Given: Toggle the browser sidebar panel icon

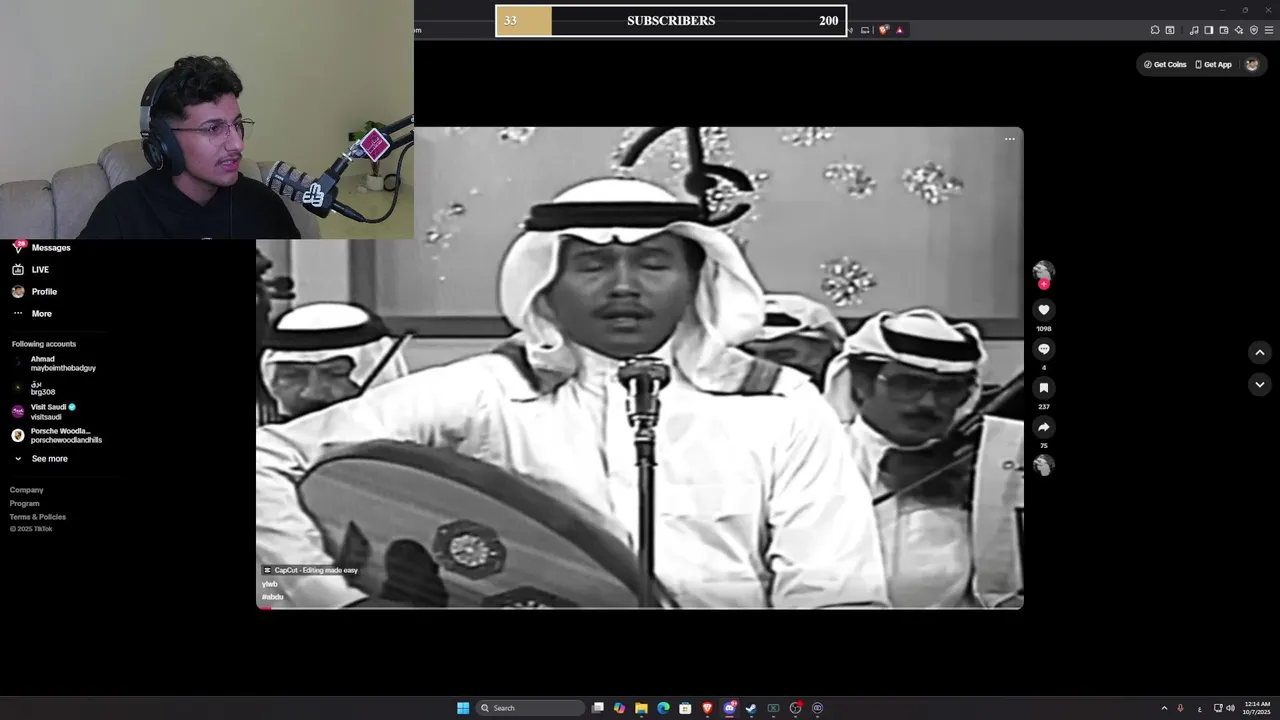Looking at the screenshot, I should pos(1209,30).
